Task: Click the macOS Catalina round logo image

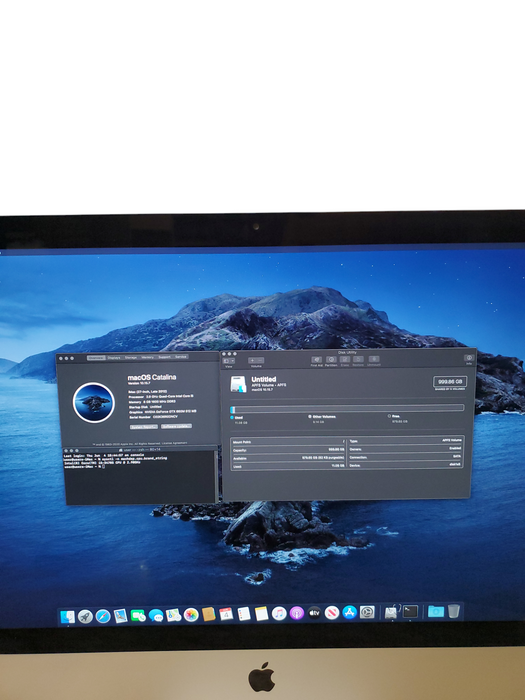Action: point(94,402)
